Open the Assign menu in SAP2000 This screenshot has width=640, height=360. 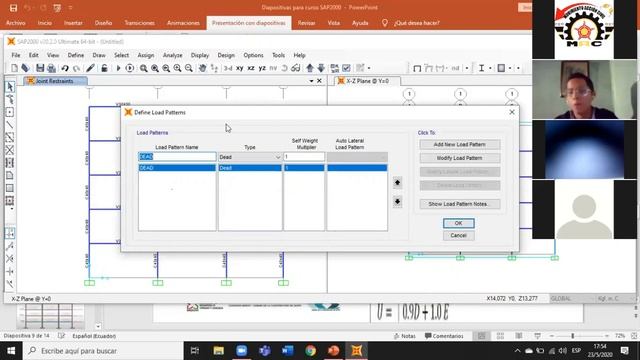click(x=146, y=55)
